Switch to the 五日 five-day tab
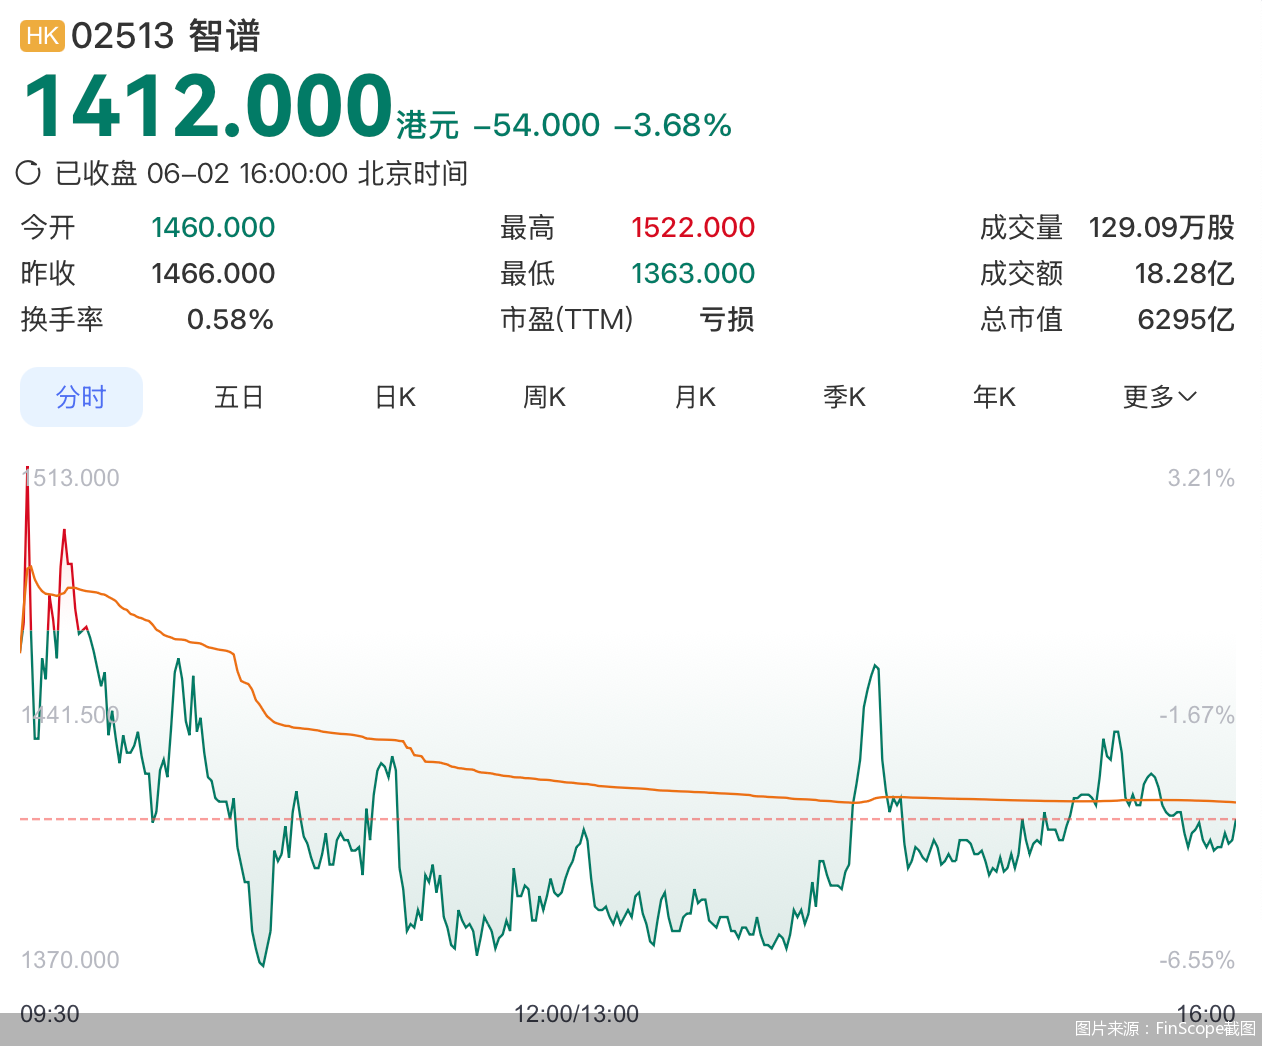1262x1046 pixels. click(x=239, y=397)
